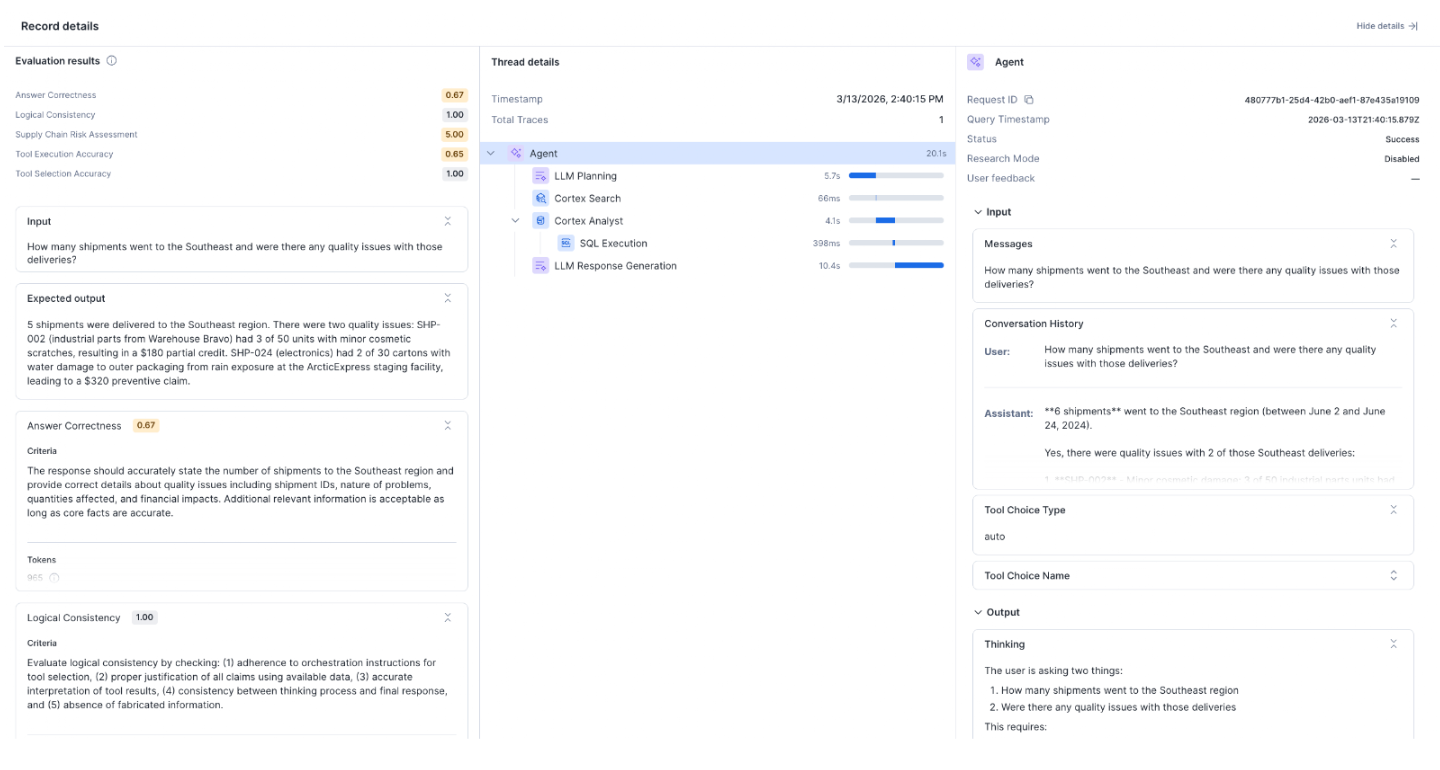Collapse the Agent trace tree node

coord(490,154)
